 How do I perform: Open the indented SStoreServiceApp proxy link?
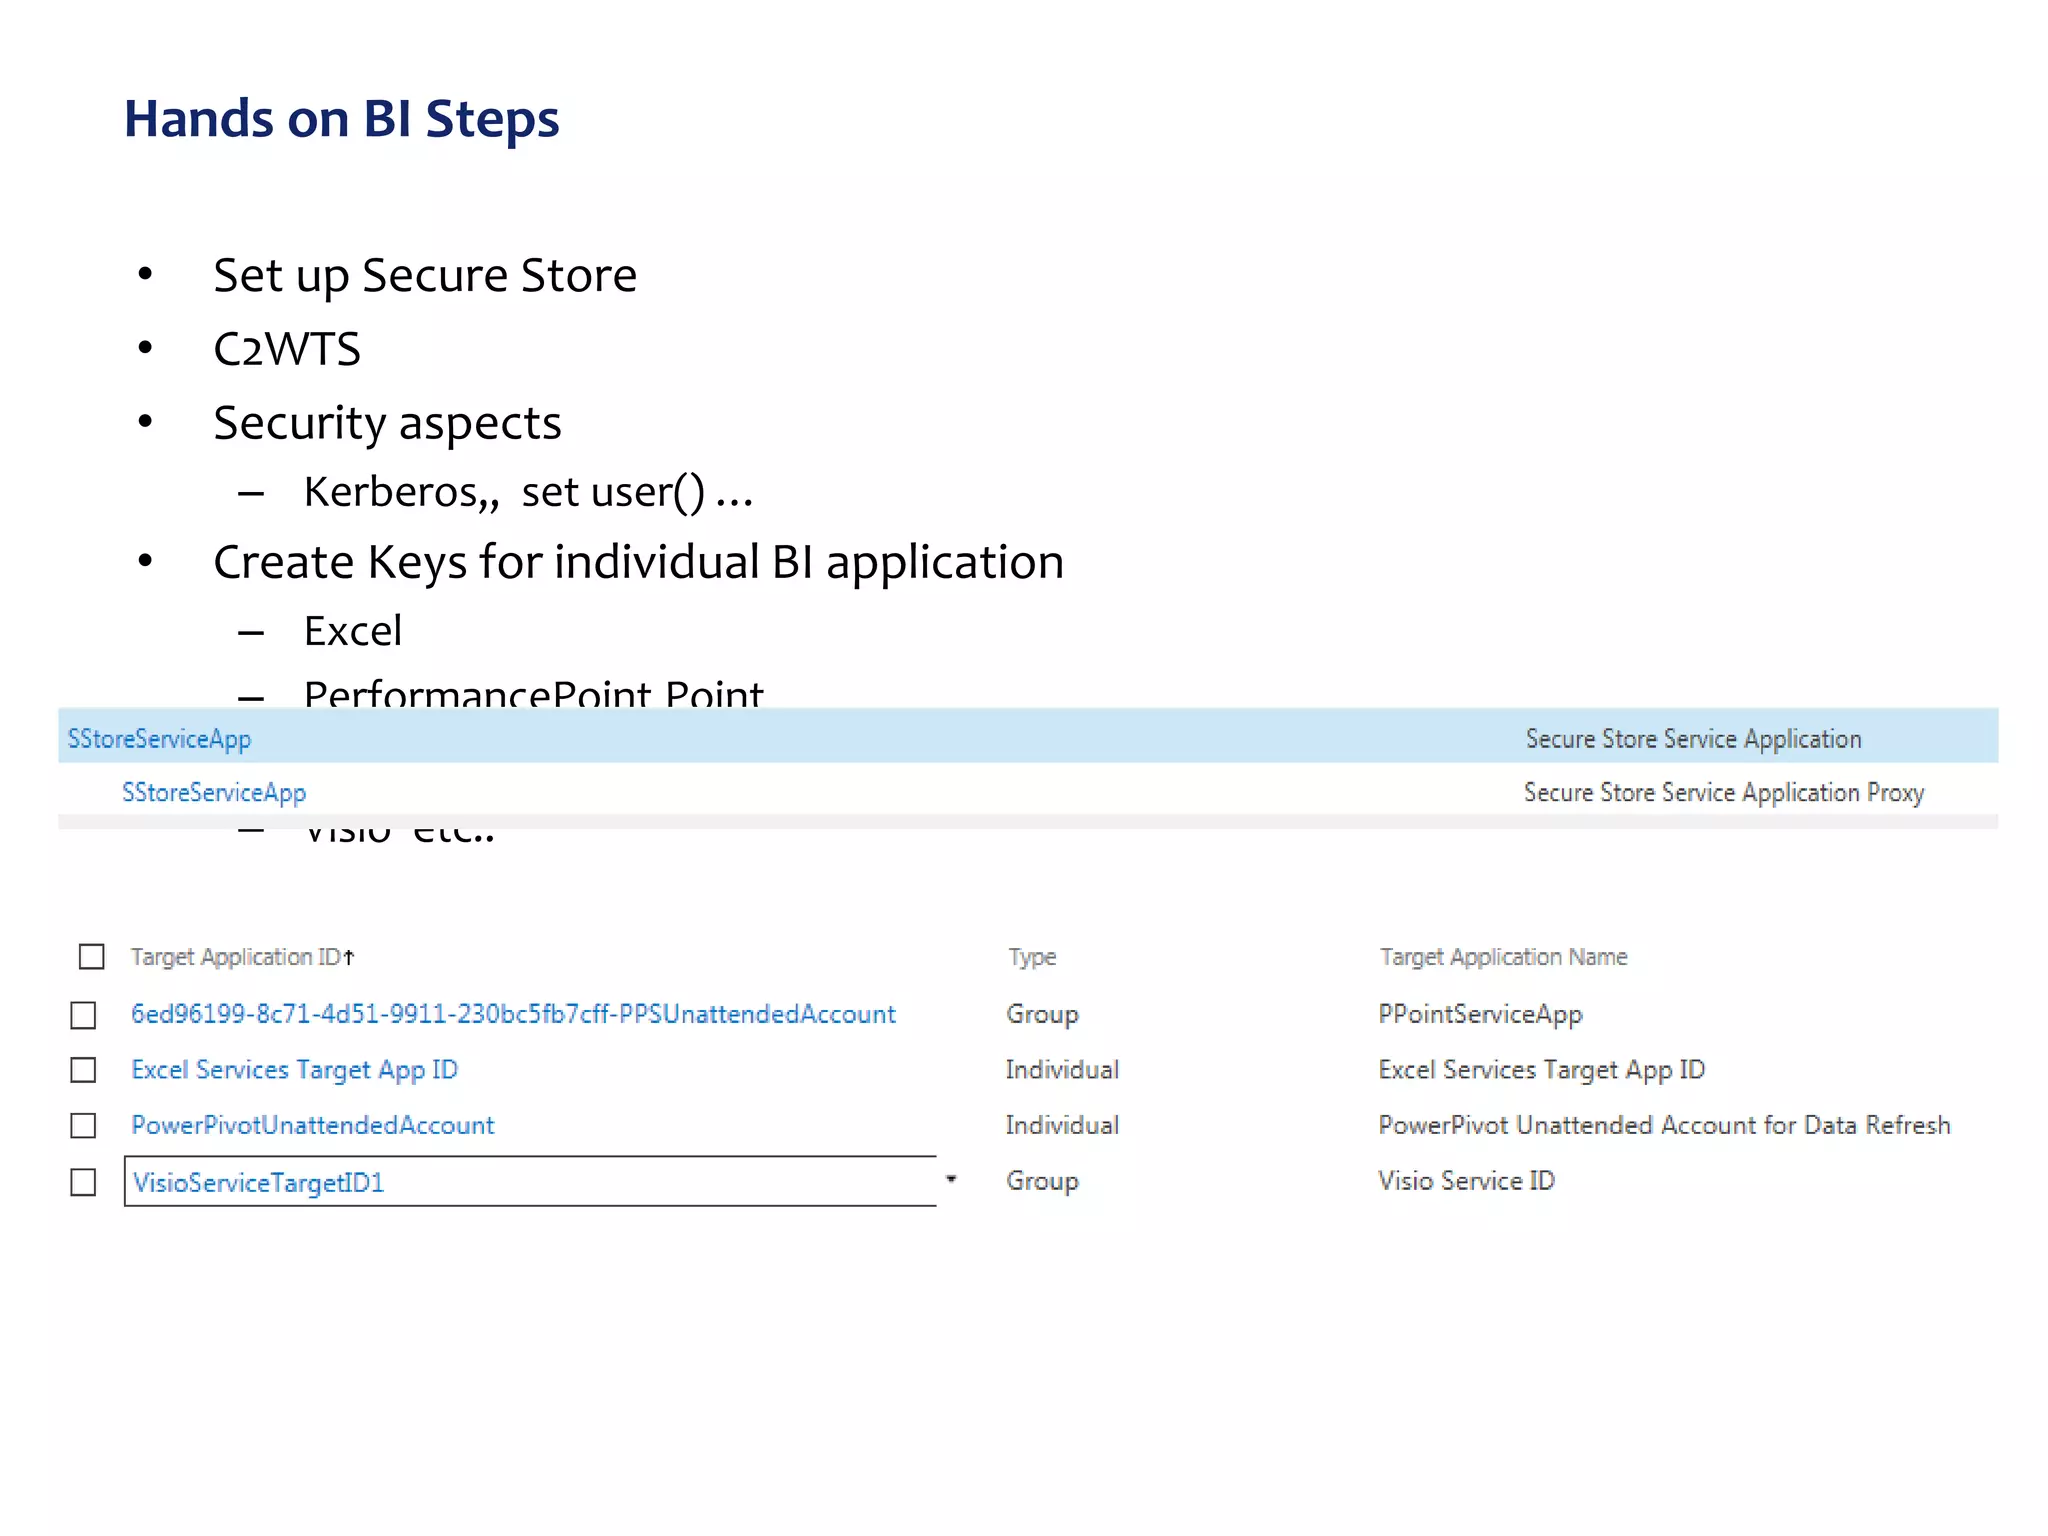click(214, 793)
